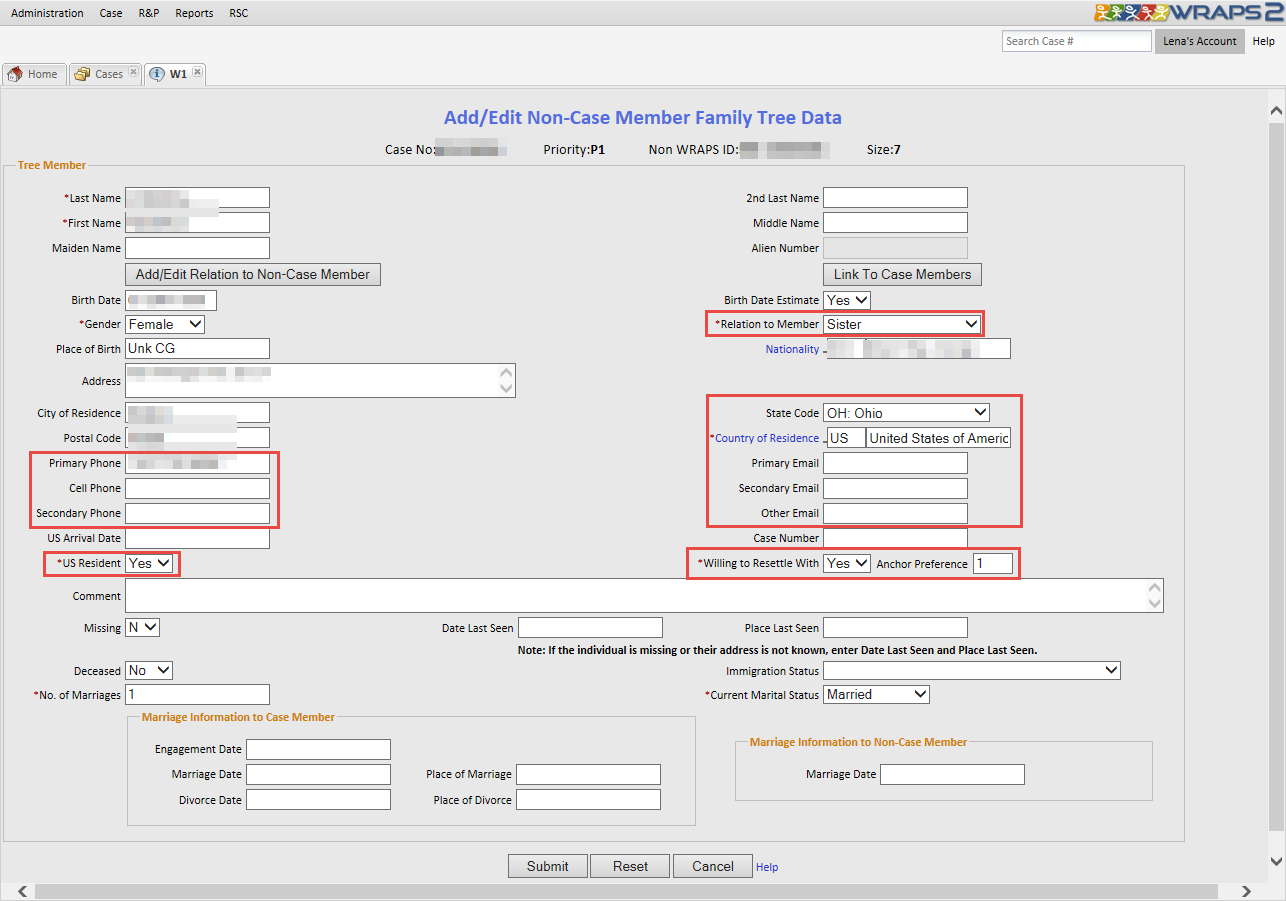Open the Administration menu

47,13
